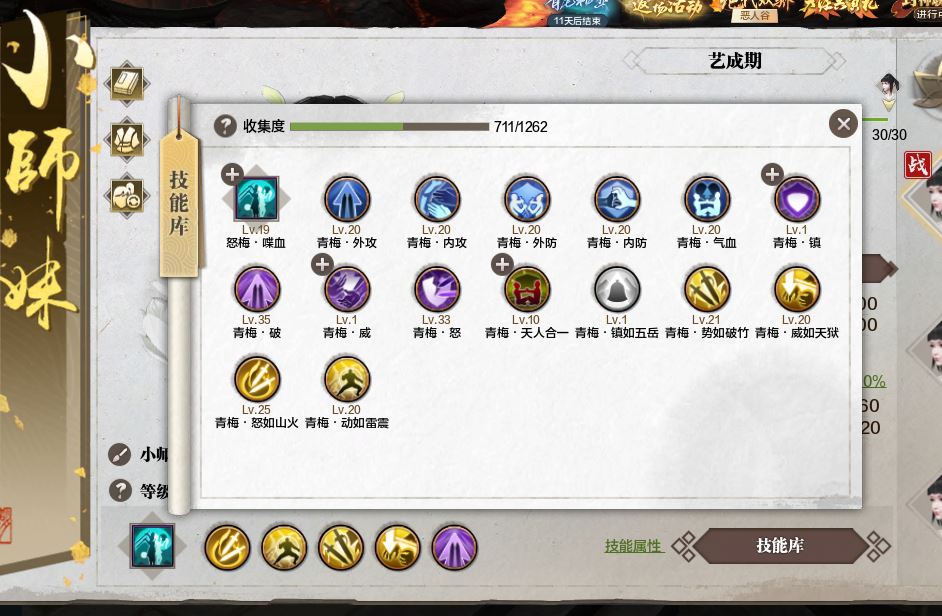The height and width of the screenshot is (616, 942).
Task: Click the 青梅·镇如五岳 bell skill icon
Action: point(617,289)
